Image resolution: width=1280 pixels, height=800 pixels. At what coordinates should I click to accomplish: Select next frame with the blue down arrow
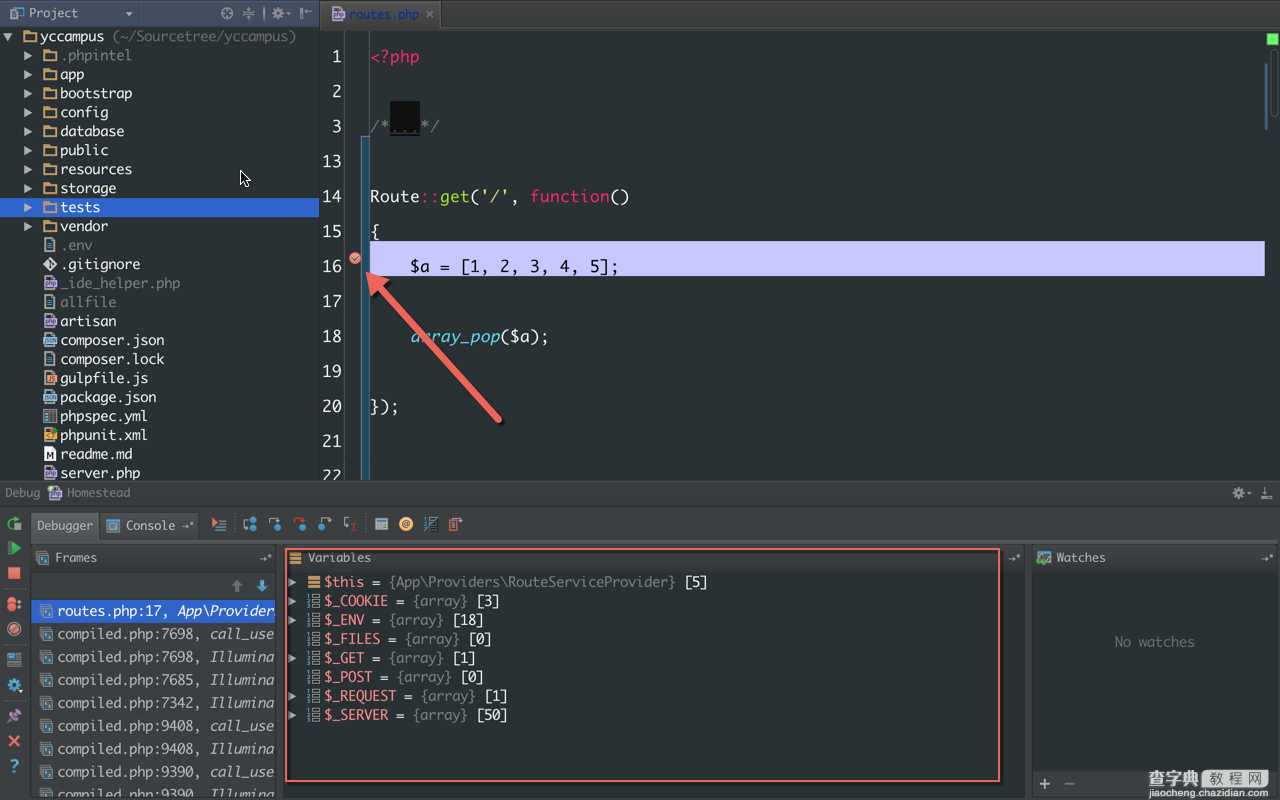coord(262,586)
